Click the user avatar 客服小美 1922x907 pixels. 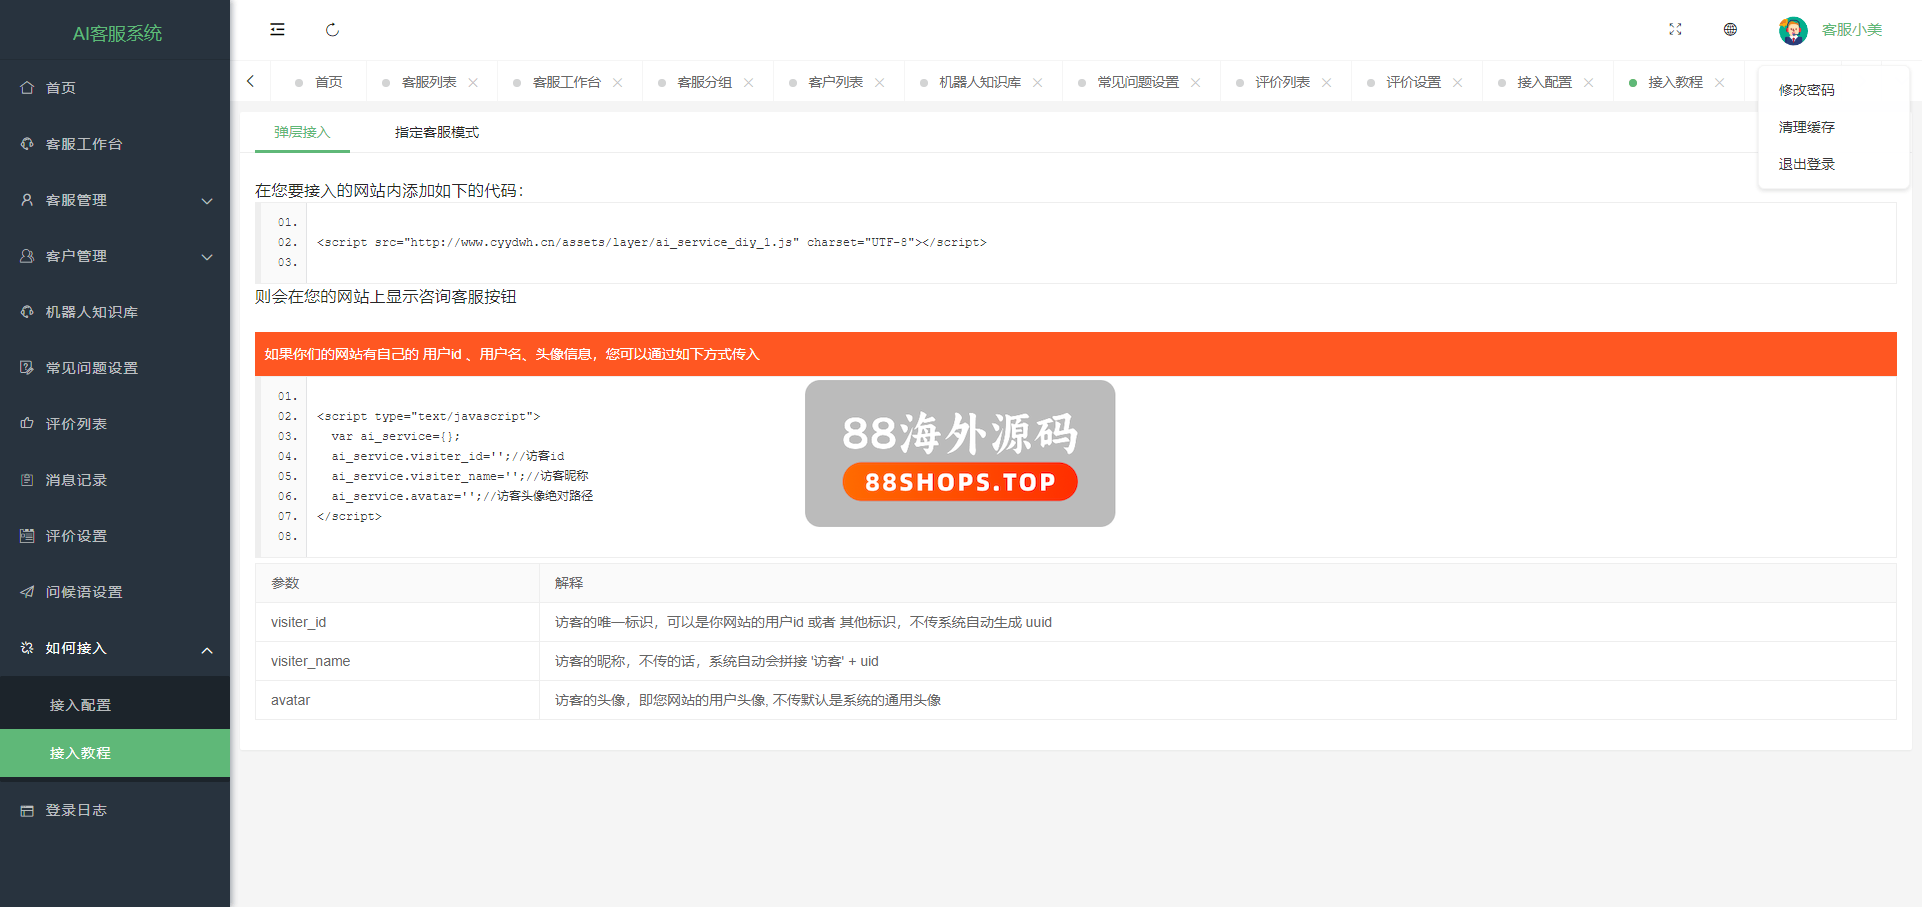(x=1792, y=30)
